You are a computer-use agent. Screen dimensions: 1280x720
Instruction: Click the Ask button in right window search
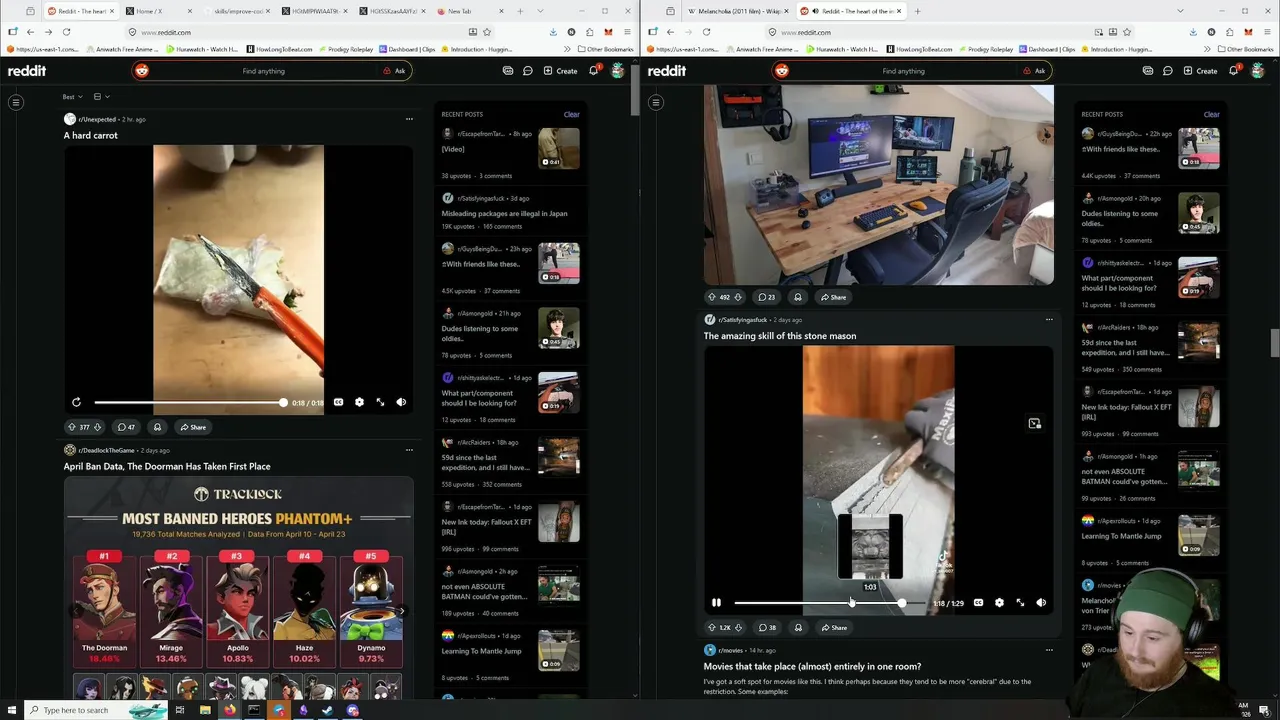coord(1034,71)
